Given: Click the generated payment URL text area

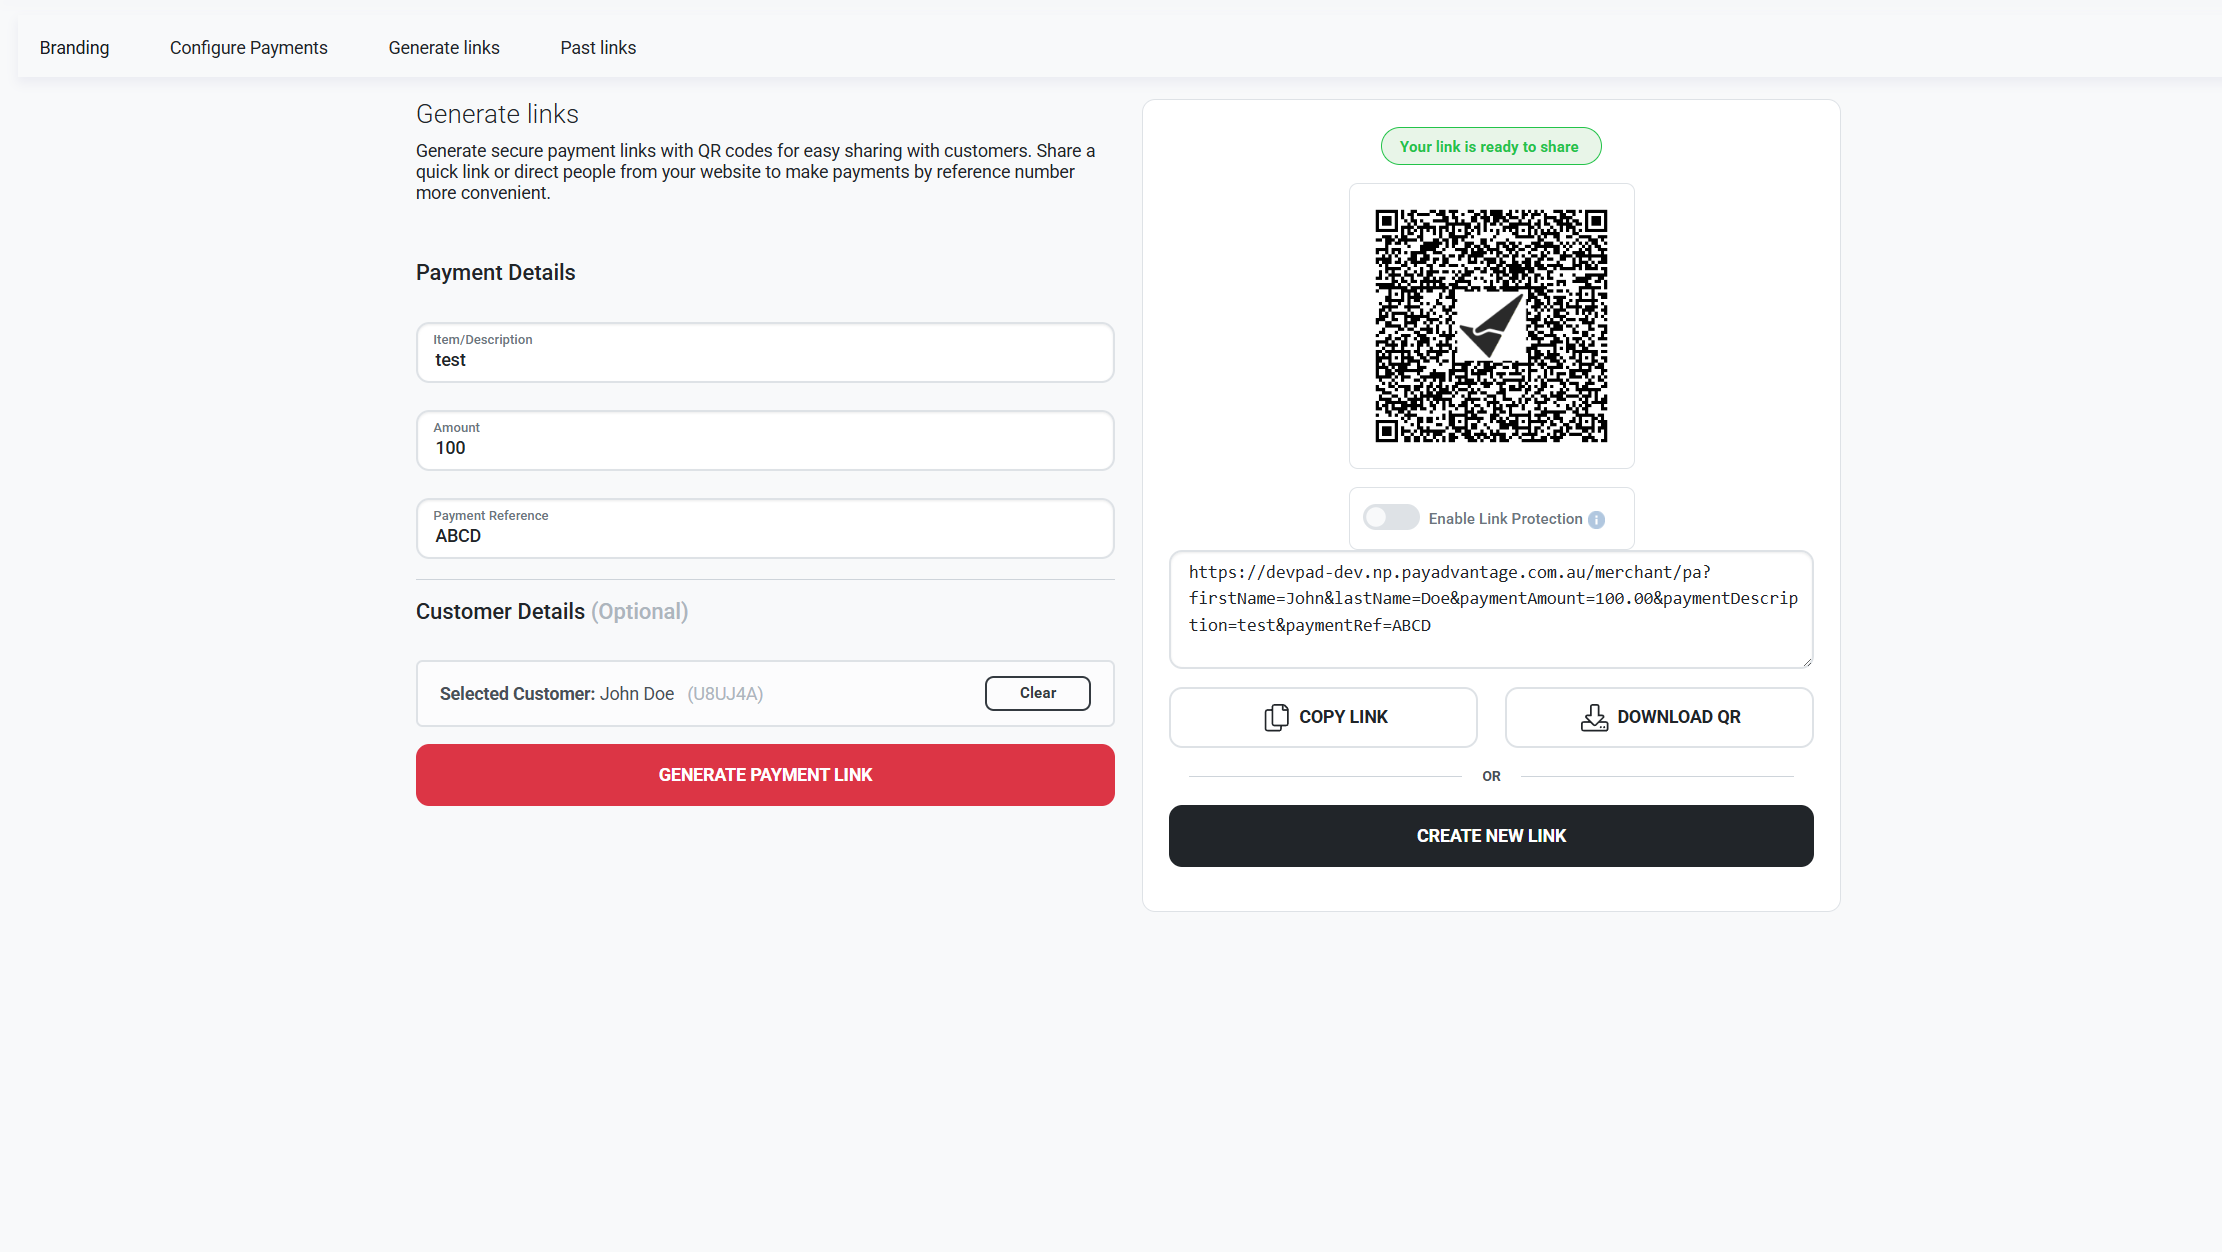Looking at the screenshot, I should (1491, 609).
